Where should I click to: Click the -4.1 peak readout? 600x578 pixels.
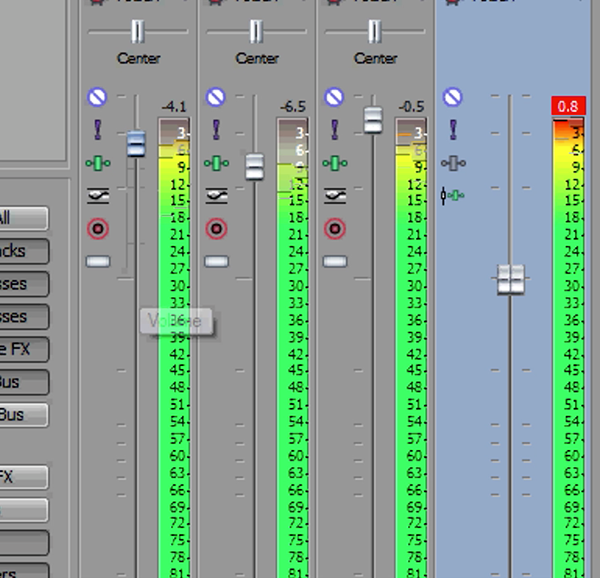(x=174, y=106)
